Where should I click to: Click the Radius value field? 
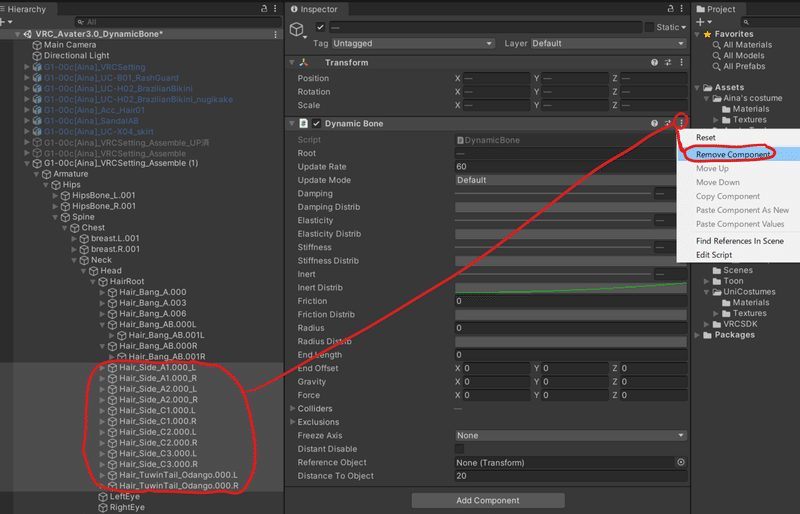click(x=571, y=328)
